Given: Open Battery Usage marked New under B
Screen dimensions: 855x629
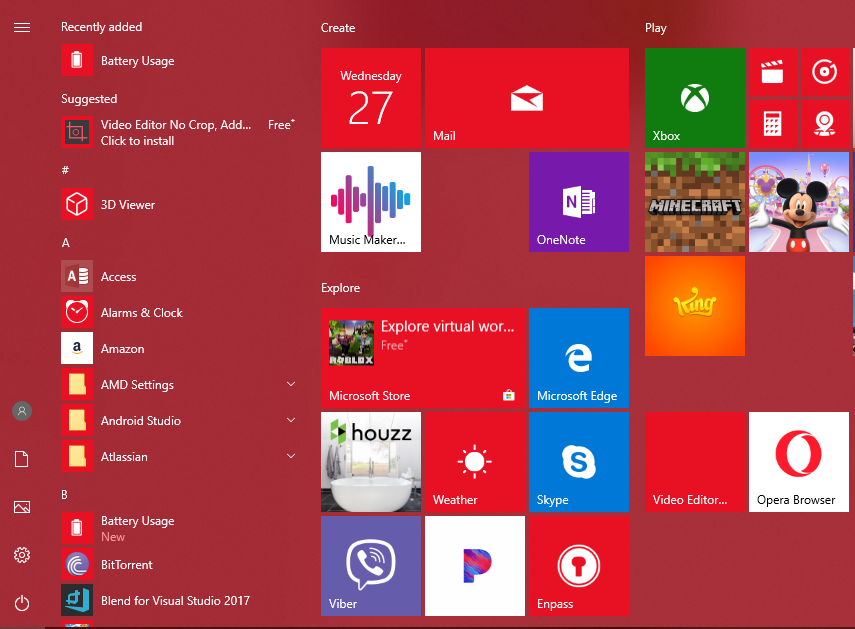Looking at the screenshot, I should click(x=180, y=528).
